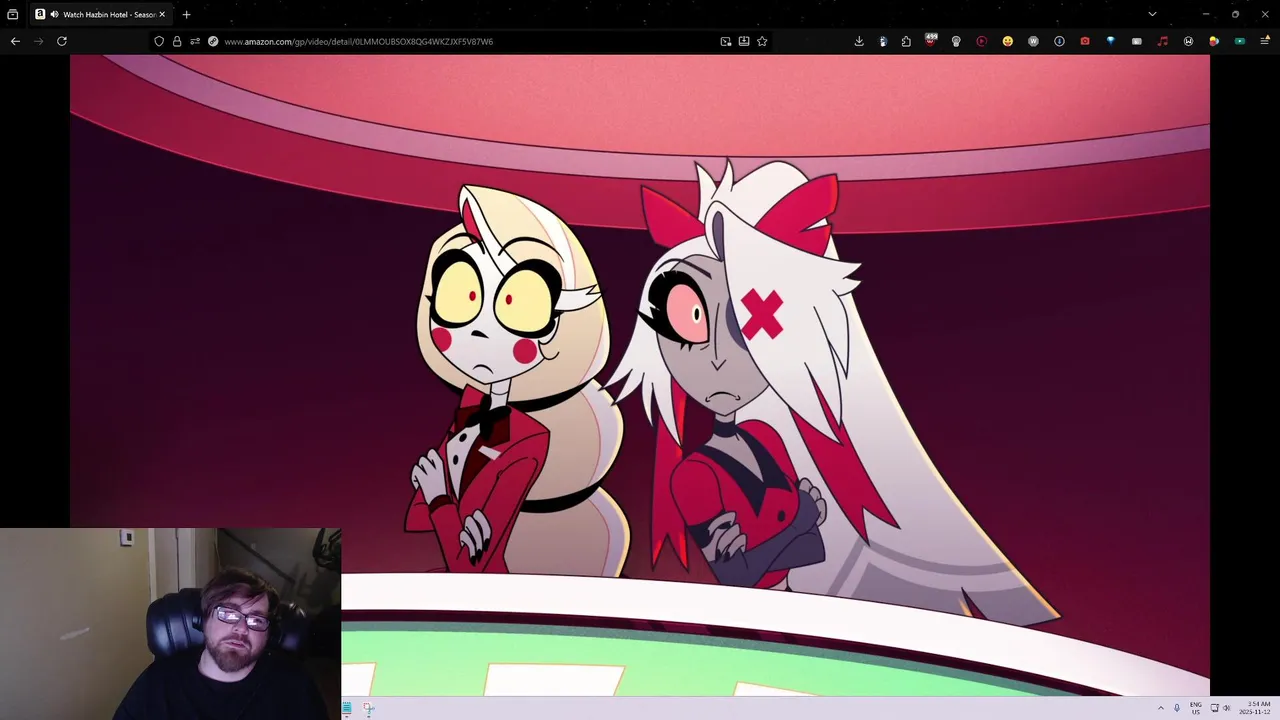Go forward to the next page
Screen dimensions: 1280x720
point(39,41)
